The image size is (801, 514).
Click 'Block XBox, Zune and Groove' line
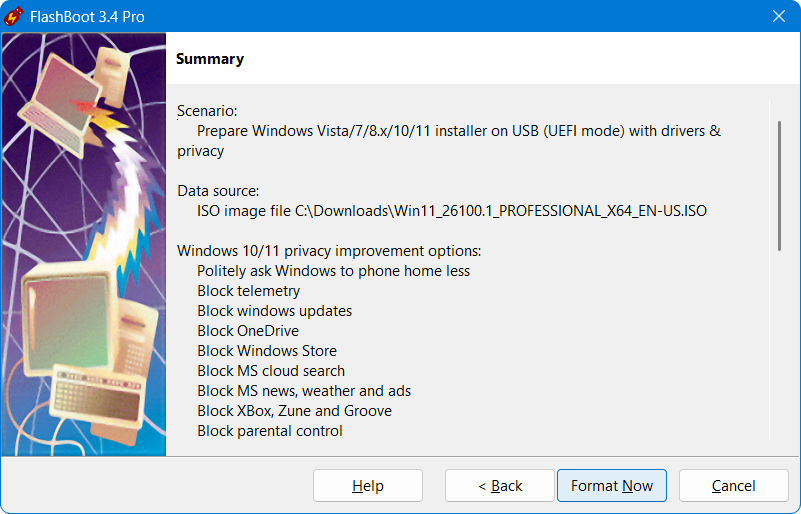(294, 411)
